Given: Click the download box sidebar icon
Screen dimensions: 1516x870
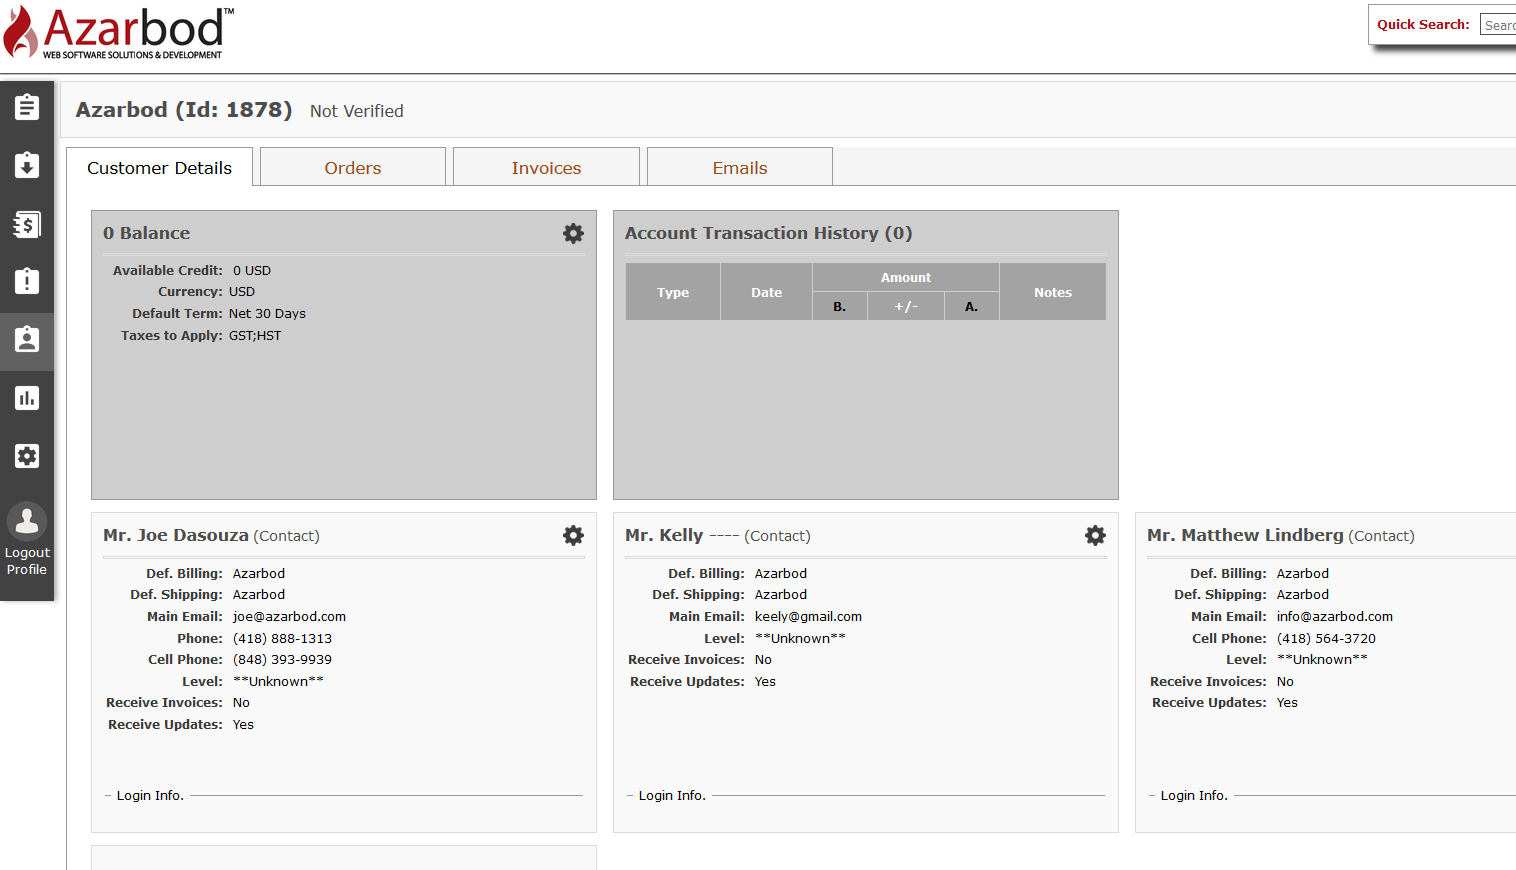Looking at the screenshot, I should coord(27,165).
